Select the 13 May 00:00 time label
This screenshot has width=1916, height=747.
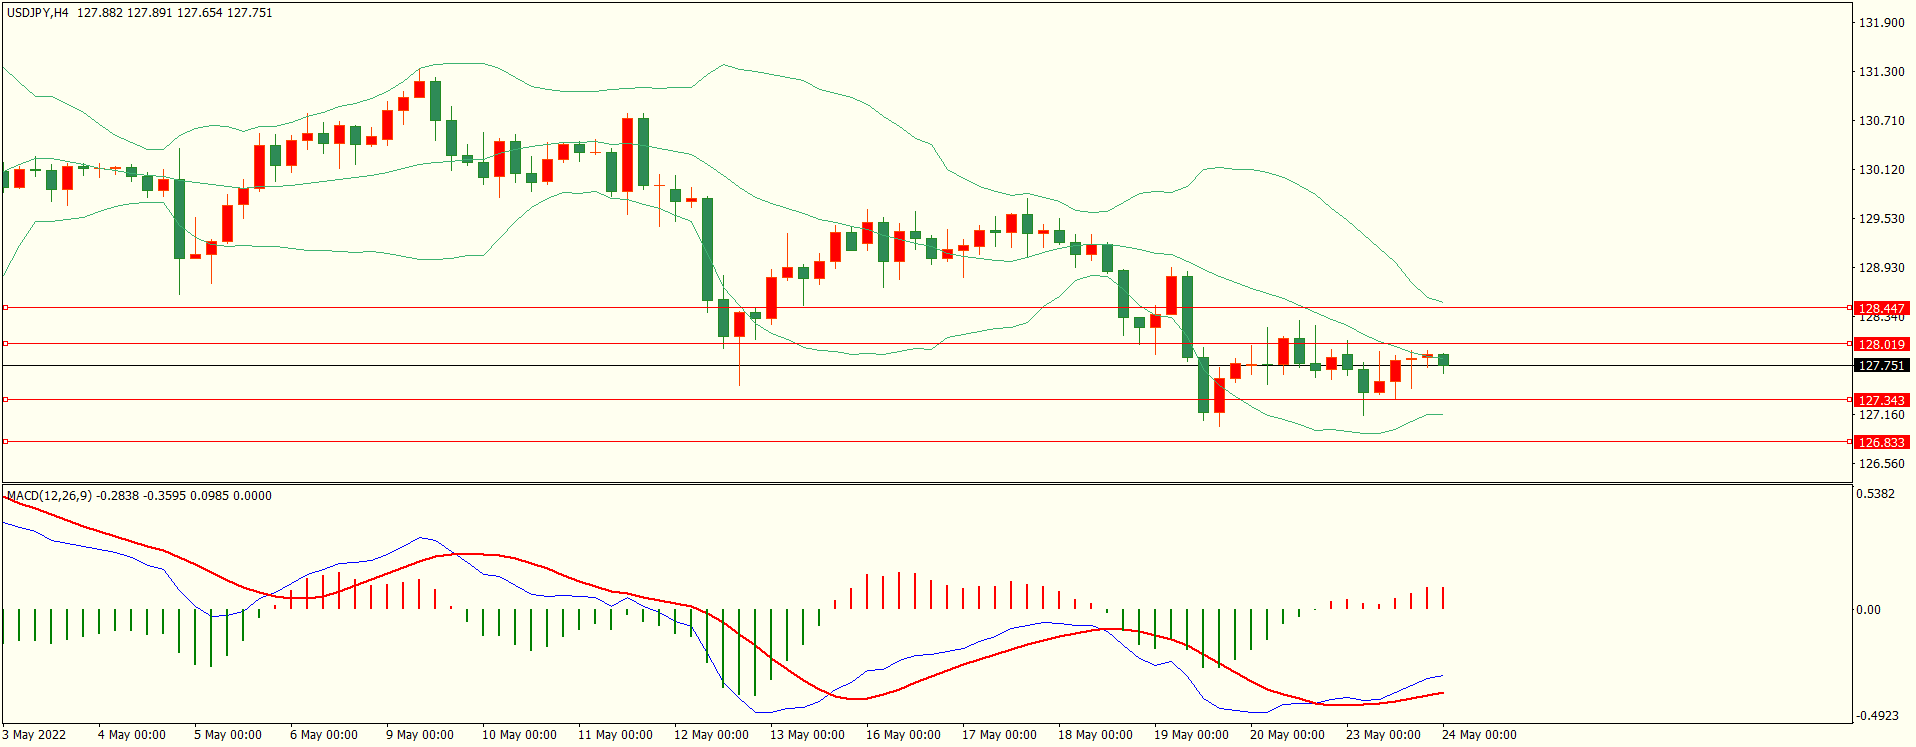click(x=806, y=735)
